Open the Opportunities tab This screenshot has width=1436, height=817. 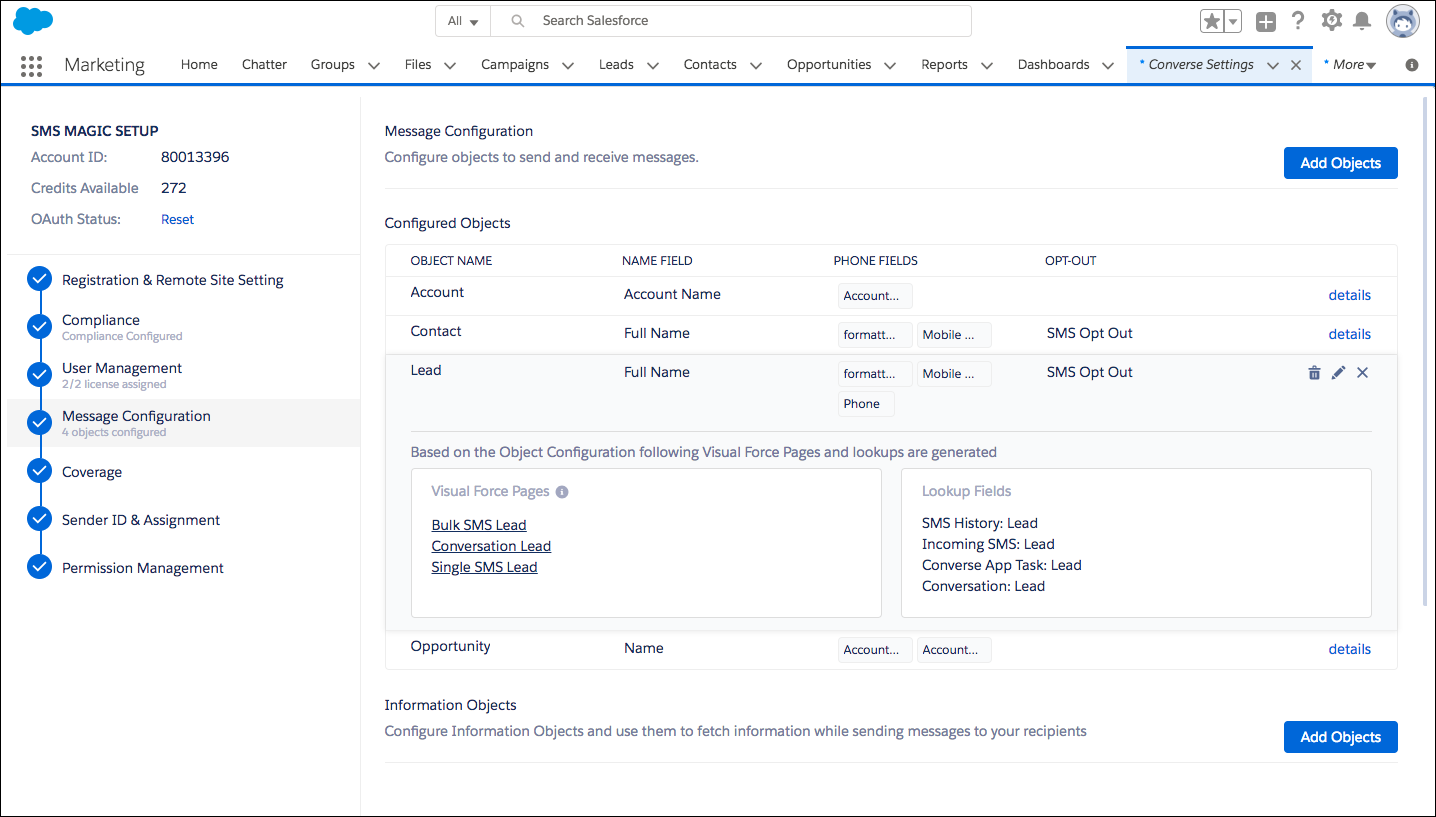[x=829, y=65]
